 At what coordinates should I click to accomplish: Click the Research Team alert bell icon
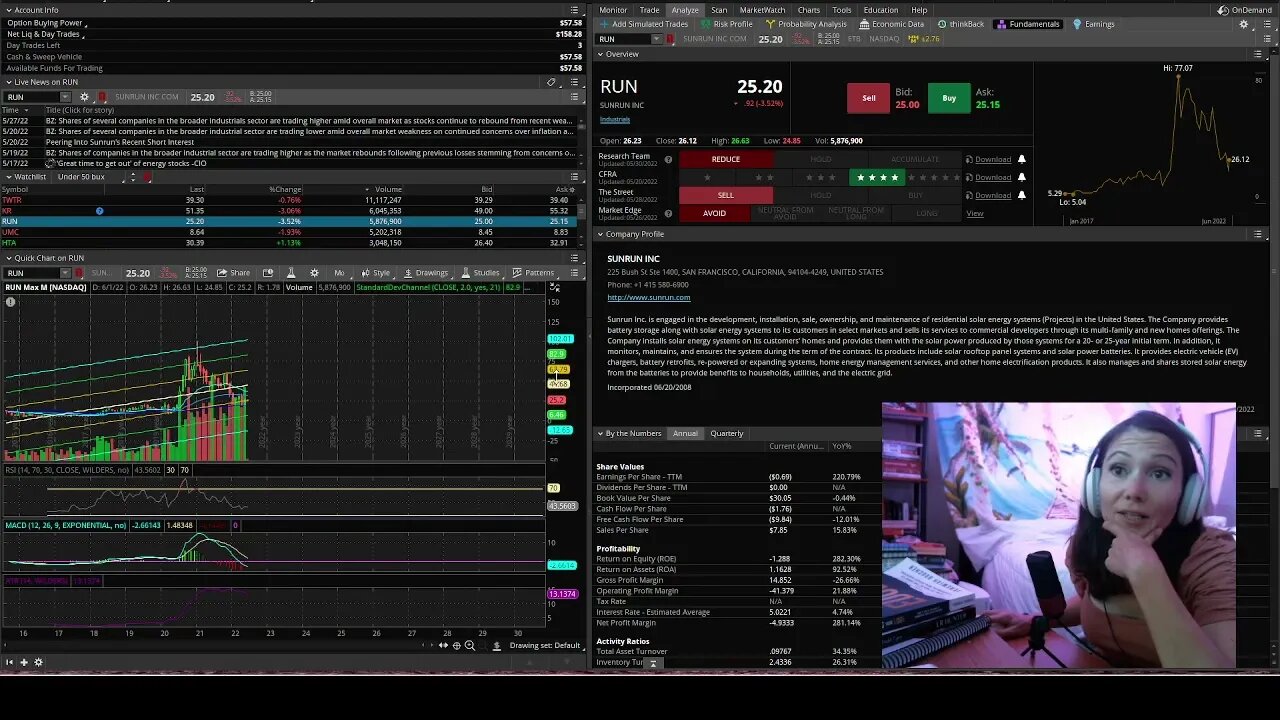(x=1021, y=159)
